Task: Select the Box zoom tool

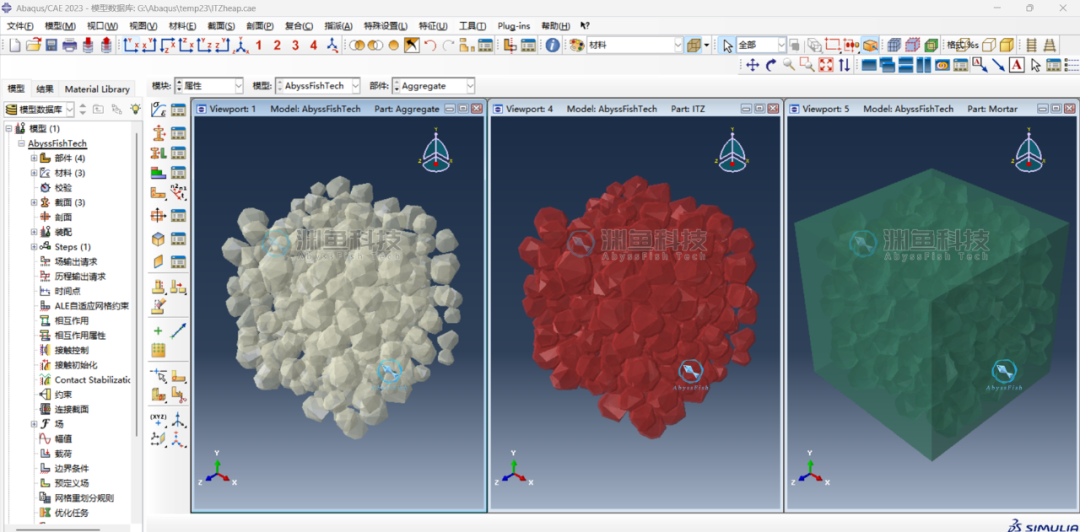Action: [x=807, y=65]
